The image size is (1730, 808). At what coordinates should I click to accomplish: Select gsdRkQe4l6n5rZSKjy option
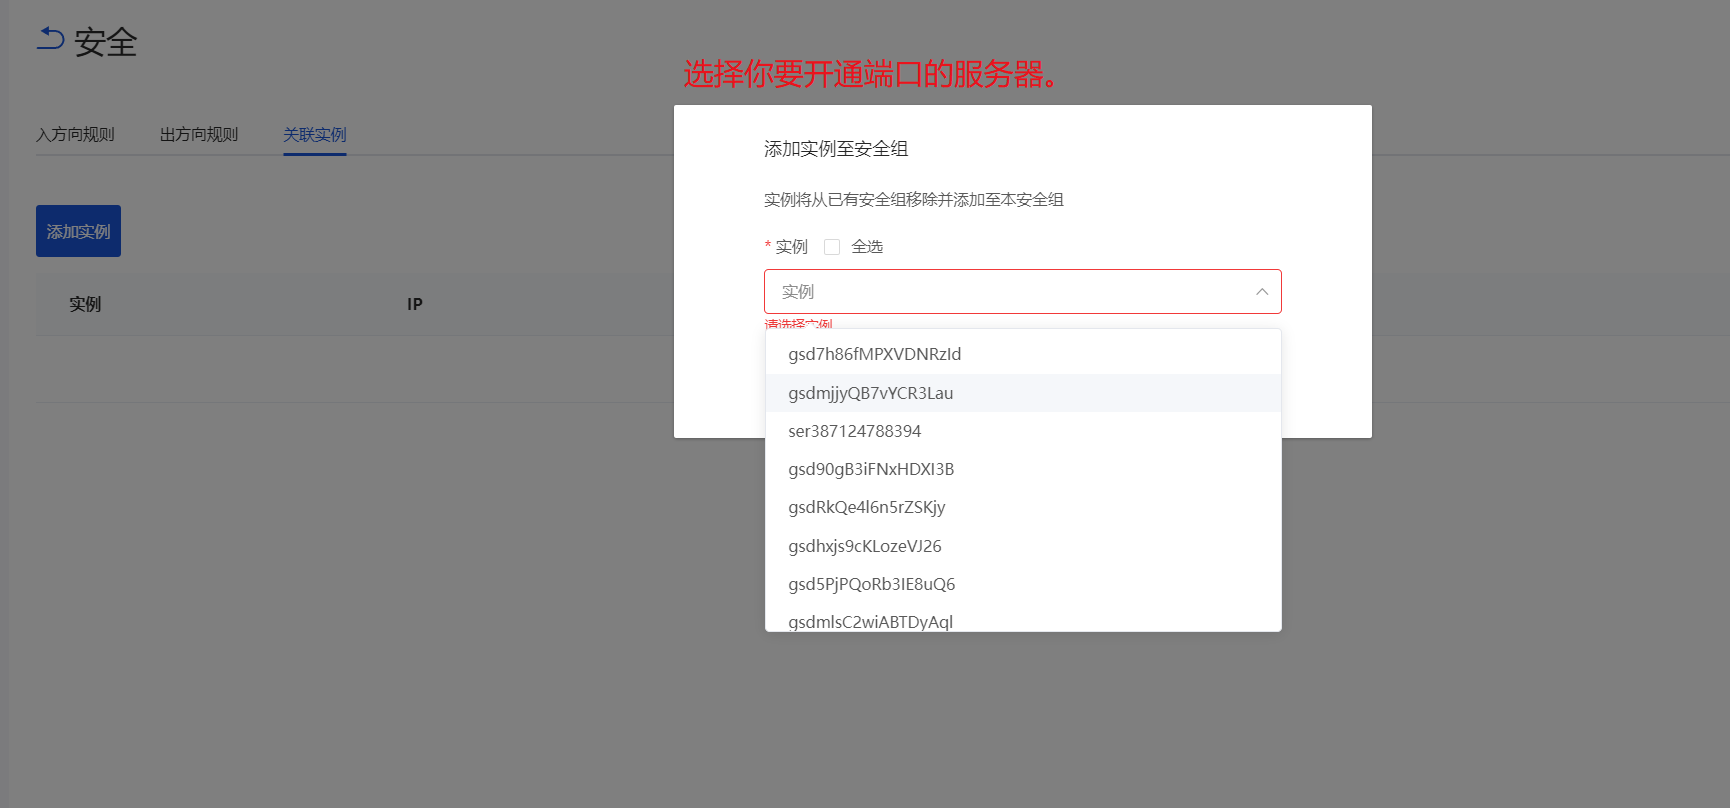click(x=1023, y=507)
